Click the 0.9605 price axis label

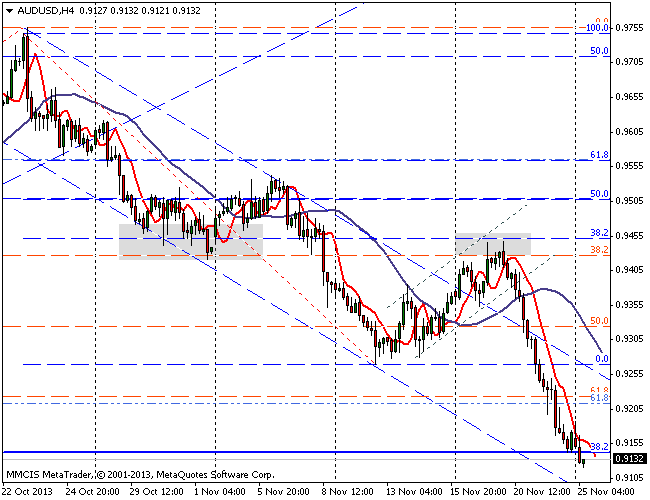point(630,132)
